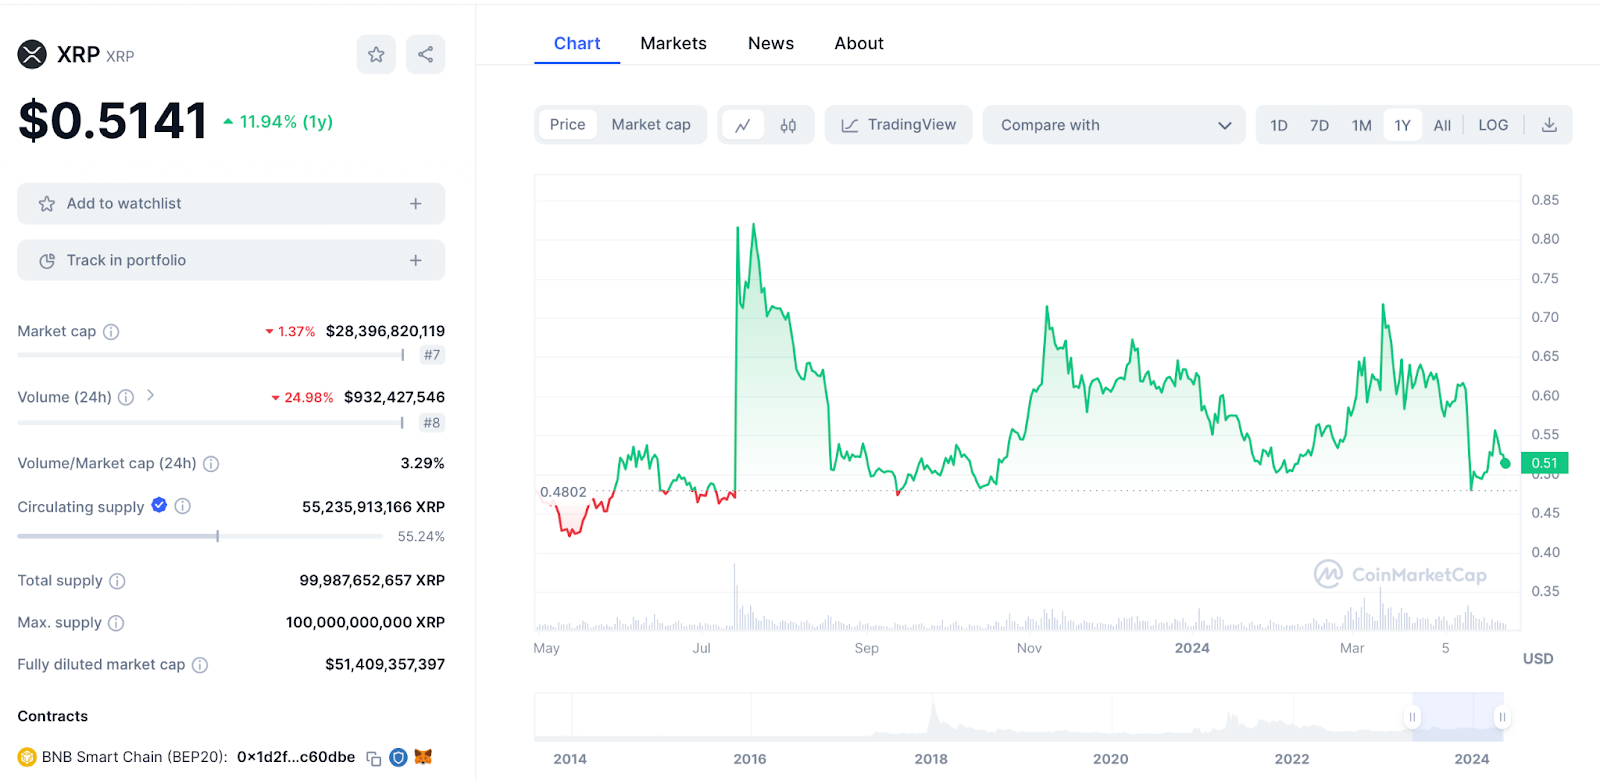The image size is (1600, 780).
Task: Click the #8 volume rank badge
Action: 432,423
